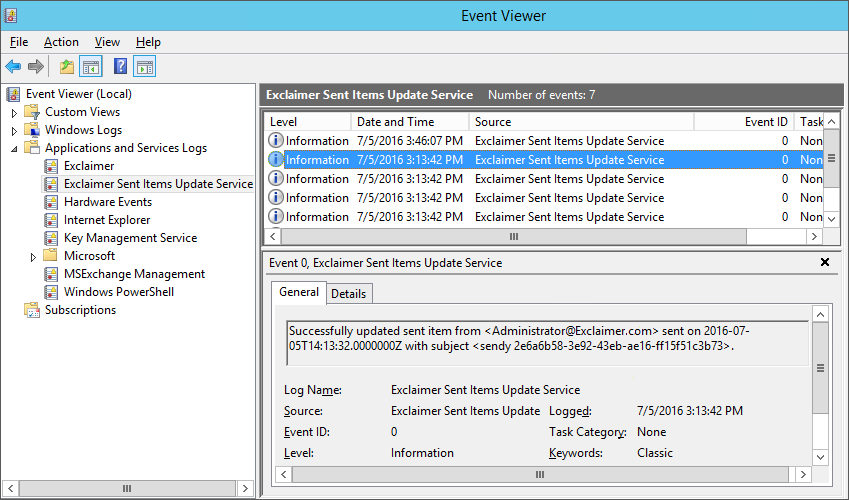
Task: Click the Keywords value Classic
Action: tap(655, 453)
